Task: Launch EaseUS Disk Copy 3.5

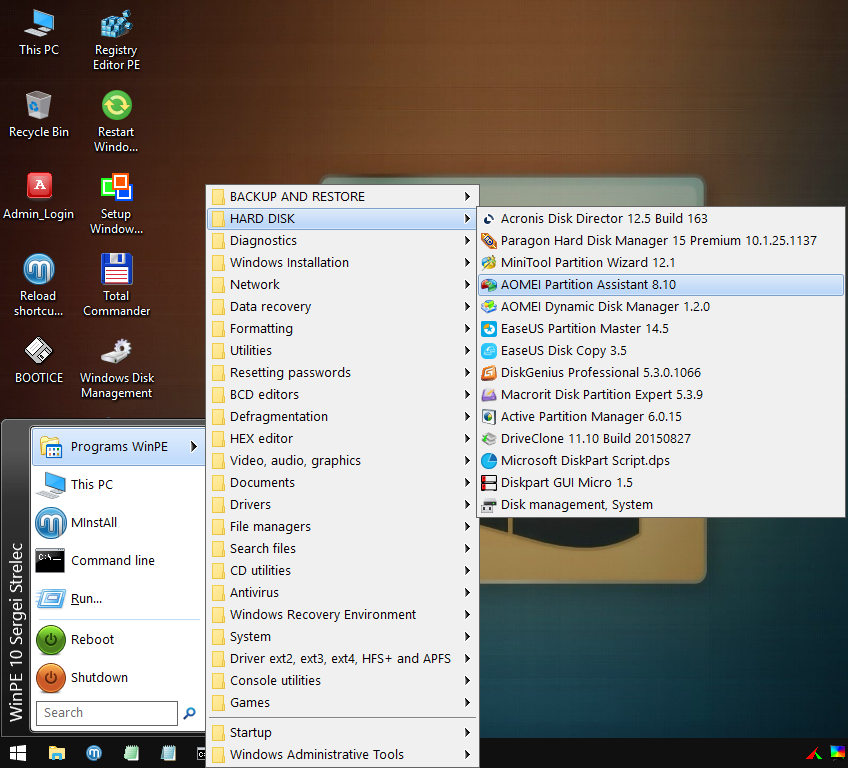Action: [x=660, y=350]
